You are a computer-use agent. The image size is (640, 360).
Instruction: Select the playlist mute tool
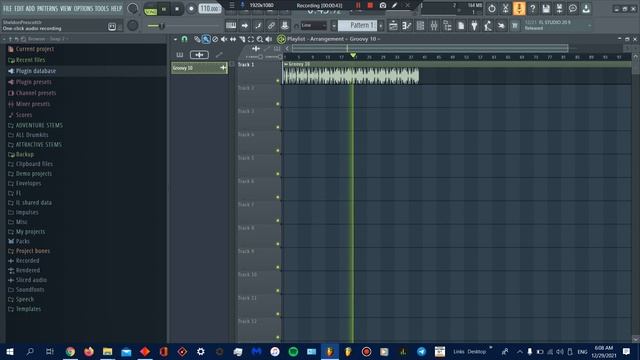[224, 39]
